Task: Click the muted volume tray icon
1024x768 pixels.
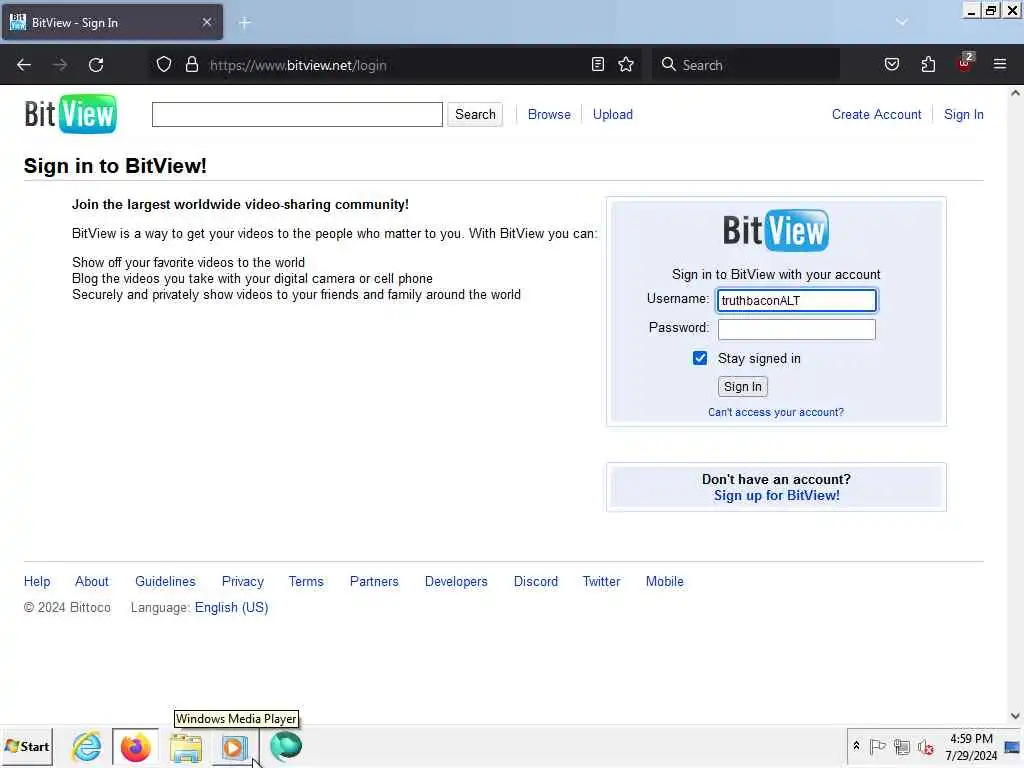Action: (925, 746)
